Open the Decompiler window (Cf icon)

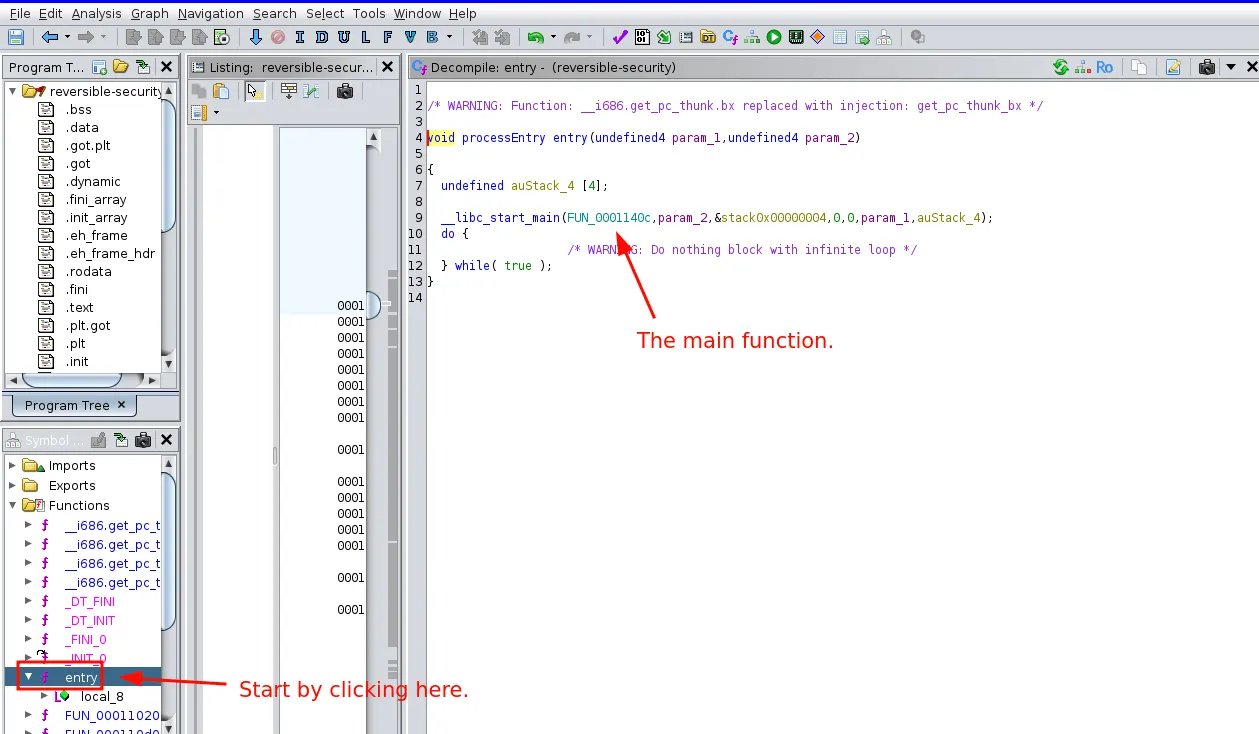tap(730, 37)
